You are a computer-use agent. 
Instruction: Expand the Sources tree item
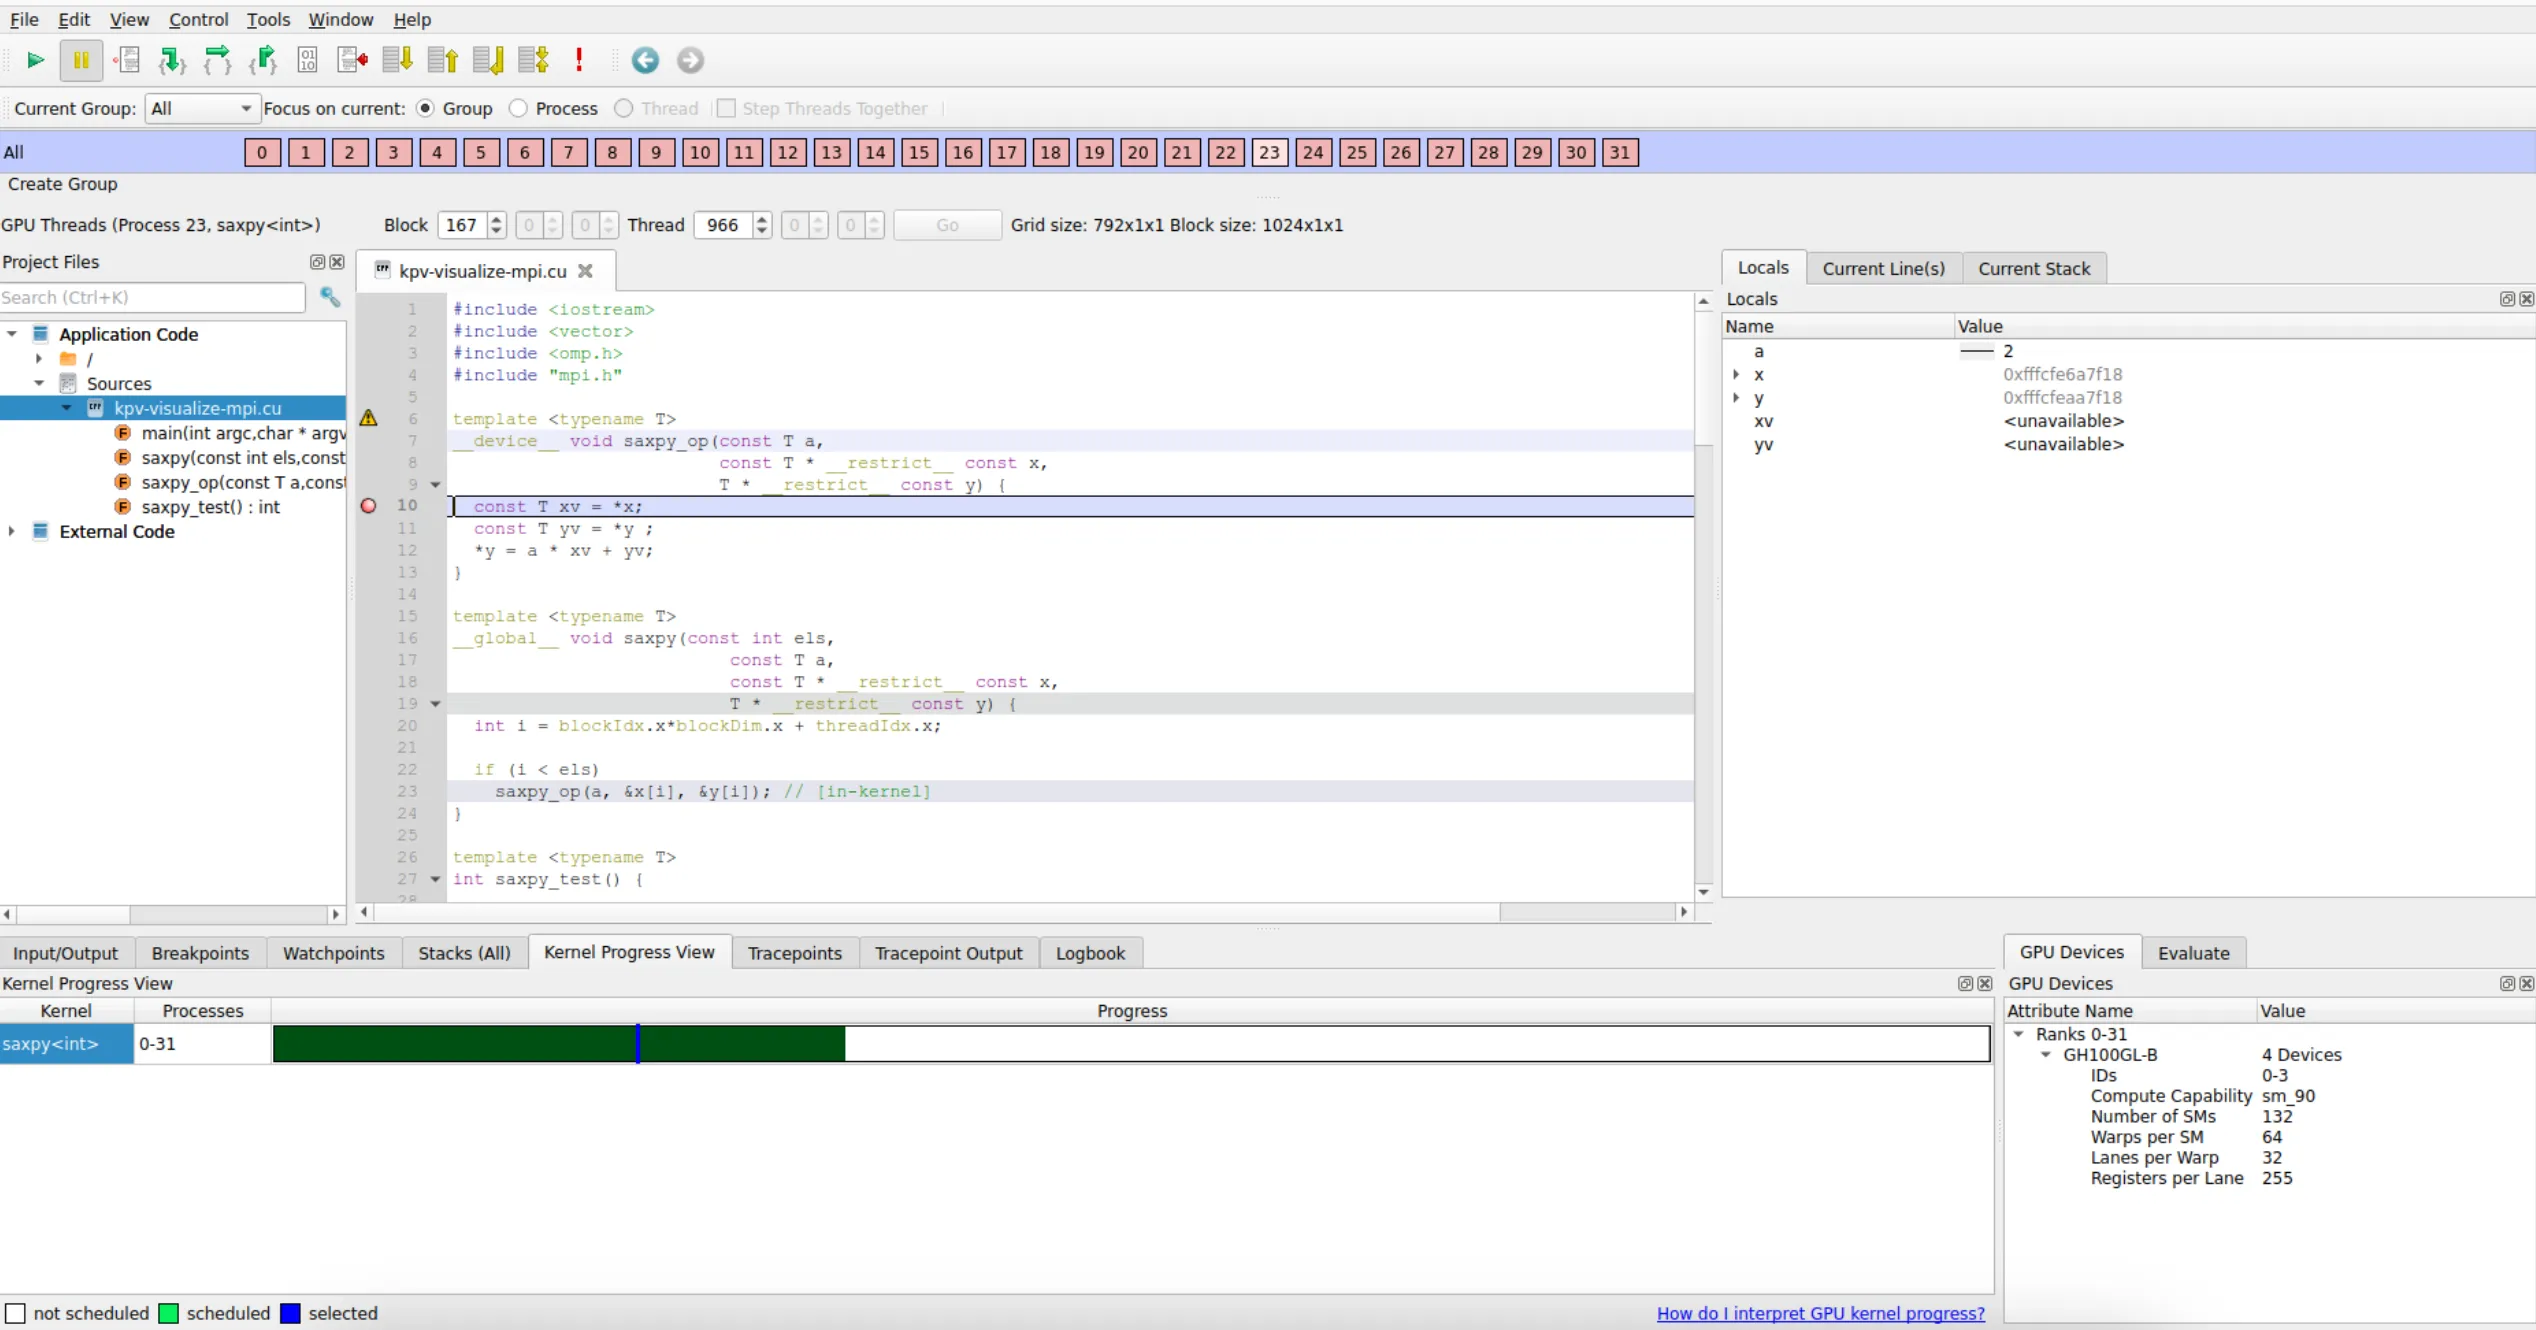coord(37,382)
